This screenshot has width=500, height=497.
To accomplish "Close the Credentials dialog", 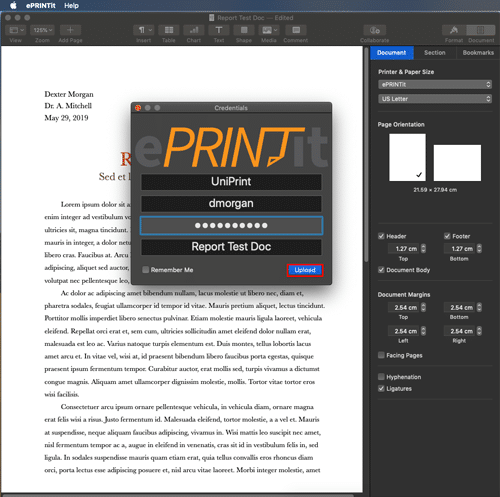I will click(138, 108).
